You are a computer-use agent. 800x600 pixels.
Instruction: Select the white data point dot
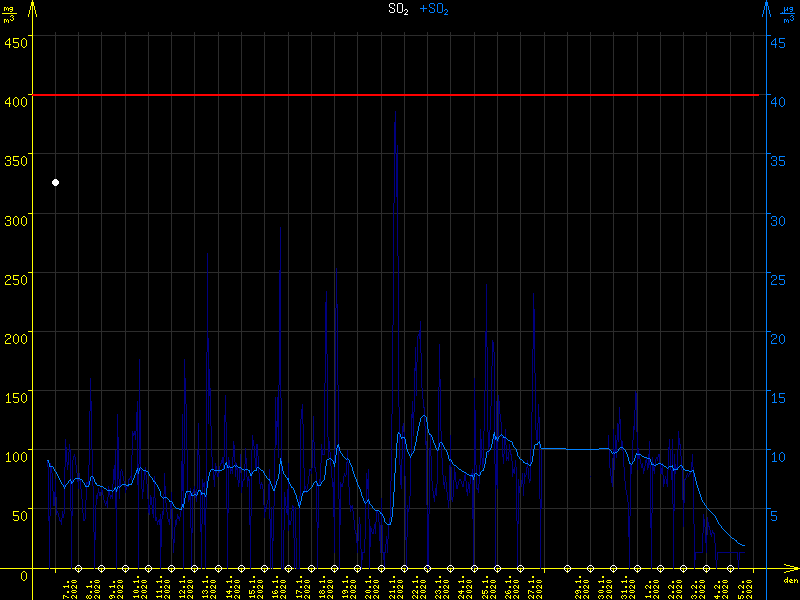click(56, 182)
